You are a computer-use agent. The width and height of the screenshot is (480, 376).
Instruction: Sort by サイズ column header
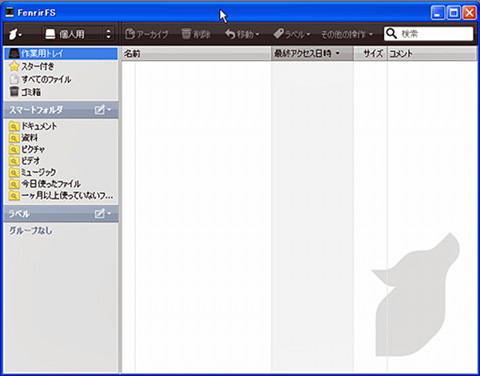370,53
